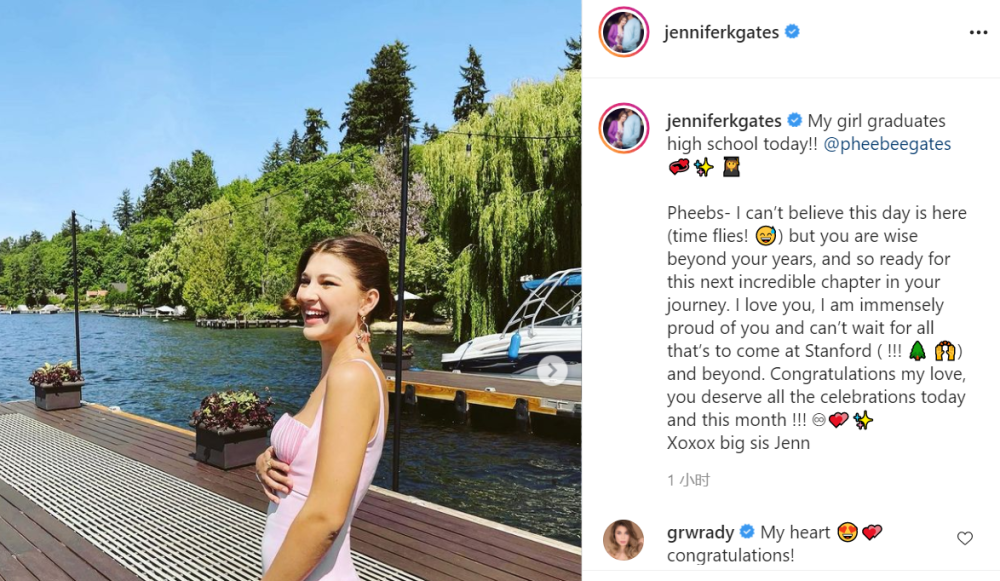Open jenniferkgates username in post header
1000x581 pixels.
721,32
